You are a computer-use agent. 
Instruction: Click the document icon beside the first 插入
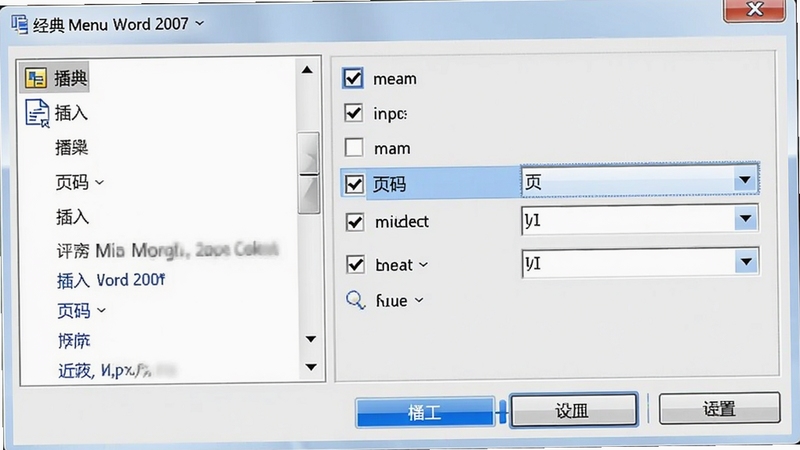coord(37,113)
